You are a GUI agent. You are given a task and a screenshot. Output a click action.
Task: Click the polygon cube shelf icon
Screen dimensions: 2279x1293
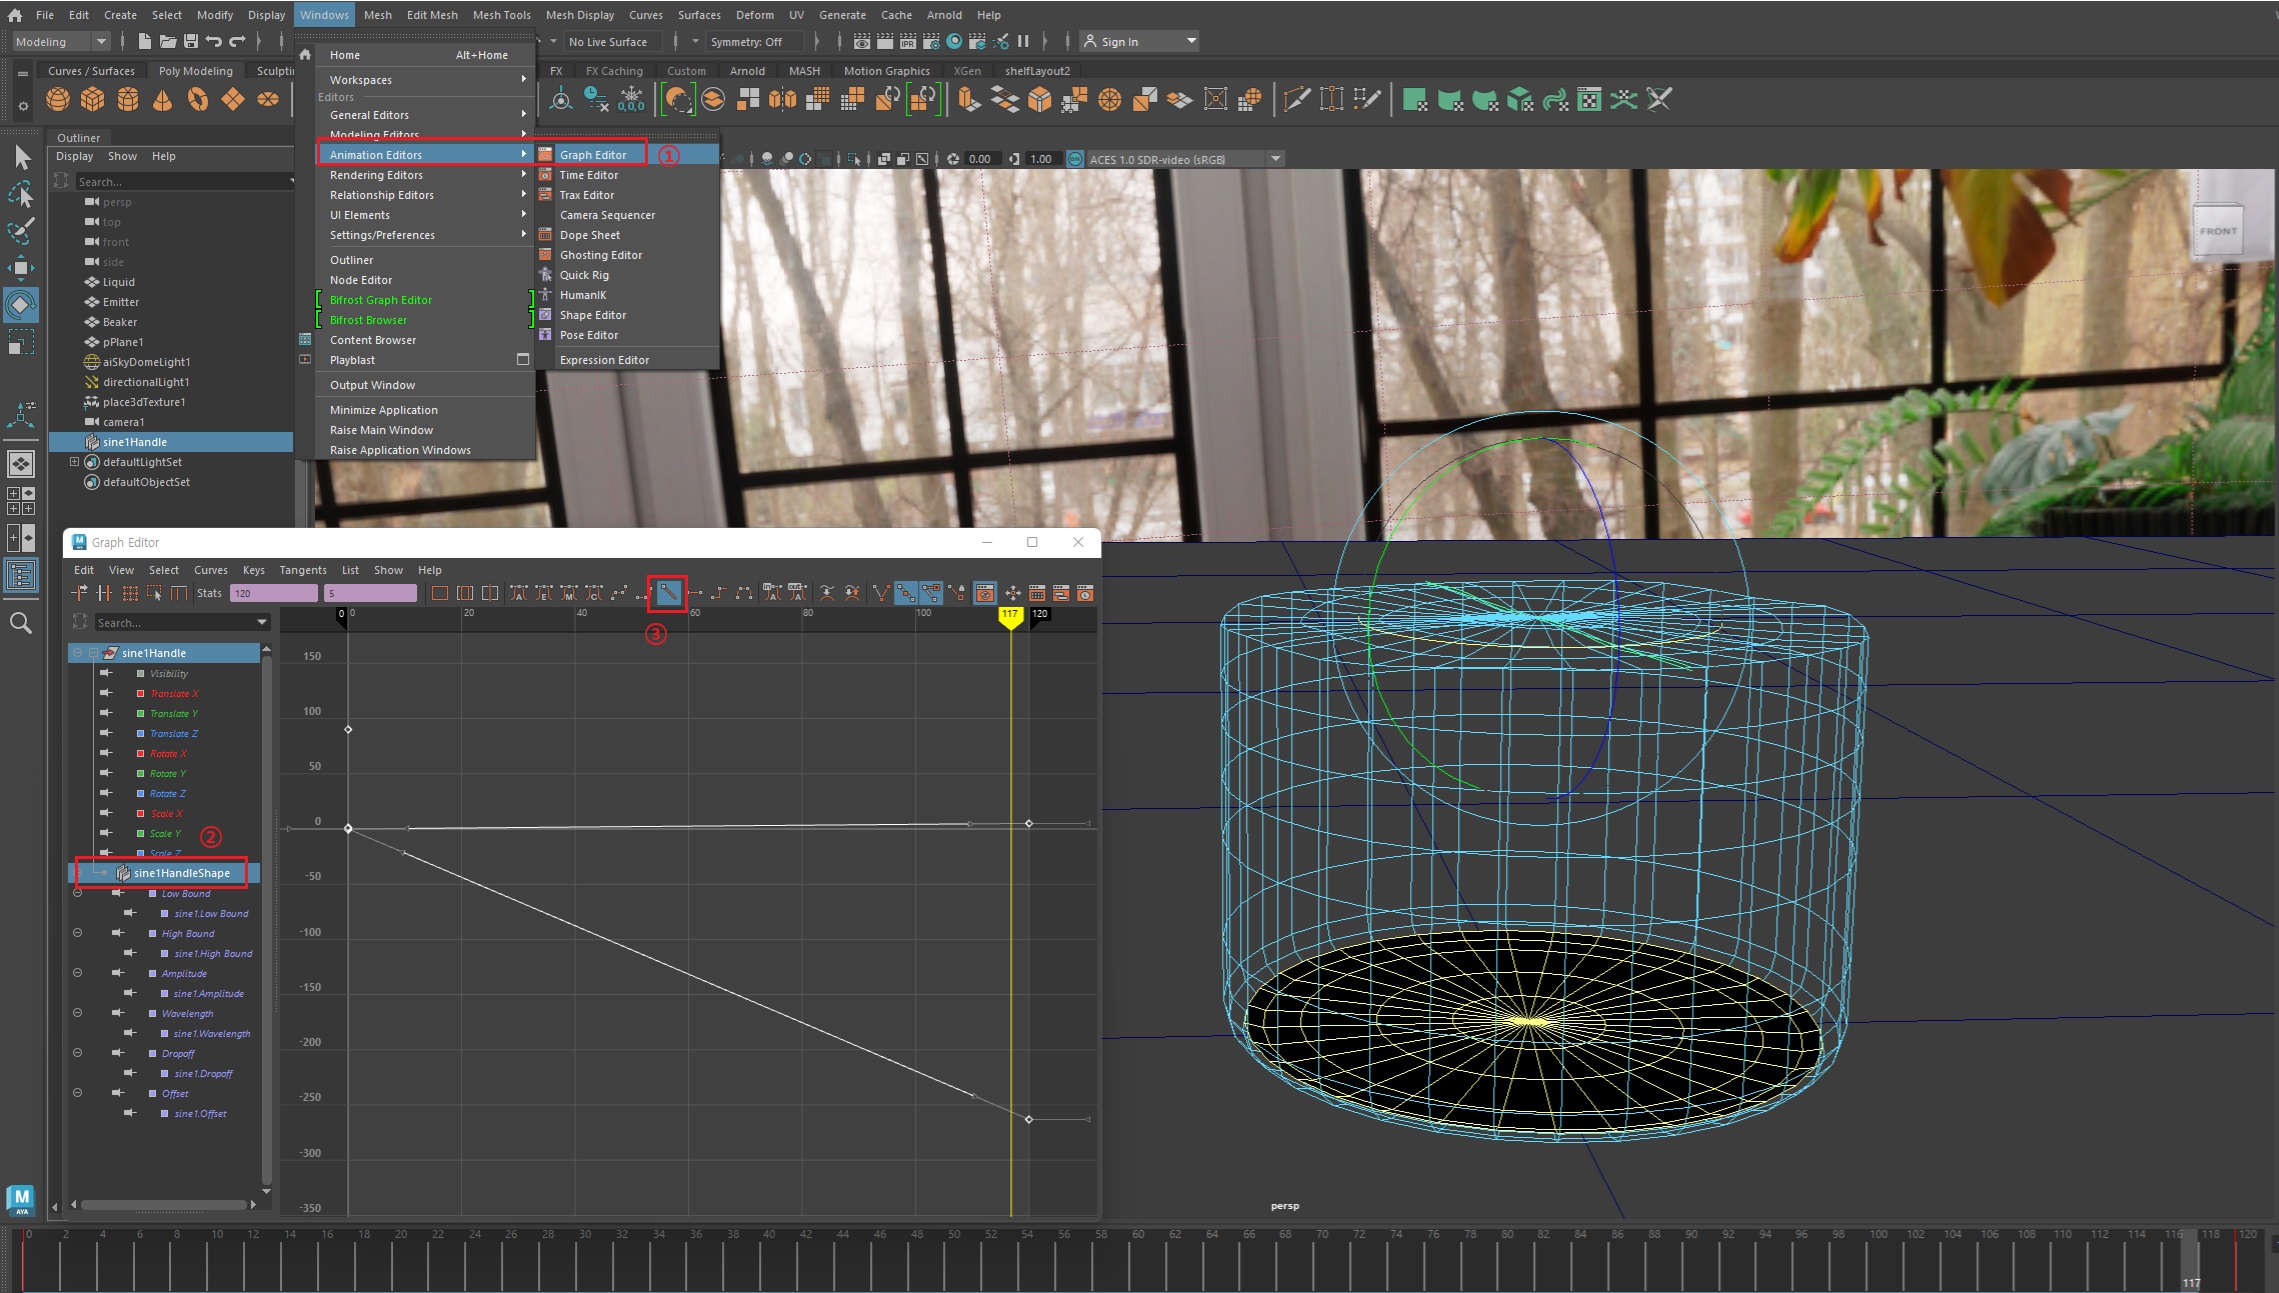coord(92,99)
